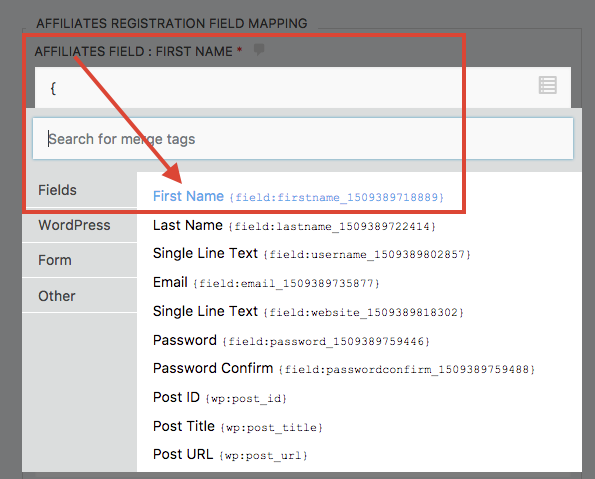
Task: Pick the username Single Line Text tag
Action: click(312, 254)
